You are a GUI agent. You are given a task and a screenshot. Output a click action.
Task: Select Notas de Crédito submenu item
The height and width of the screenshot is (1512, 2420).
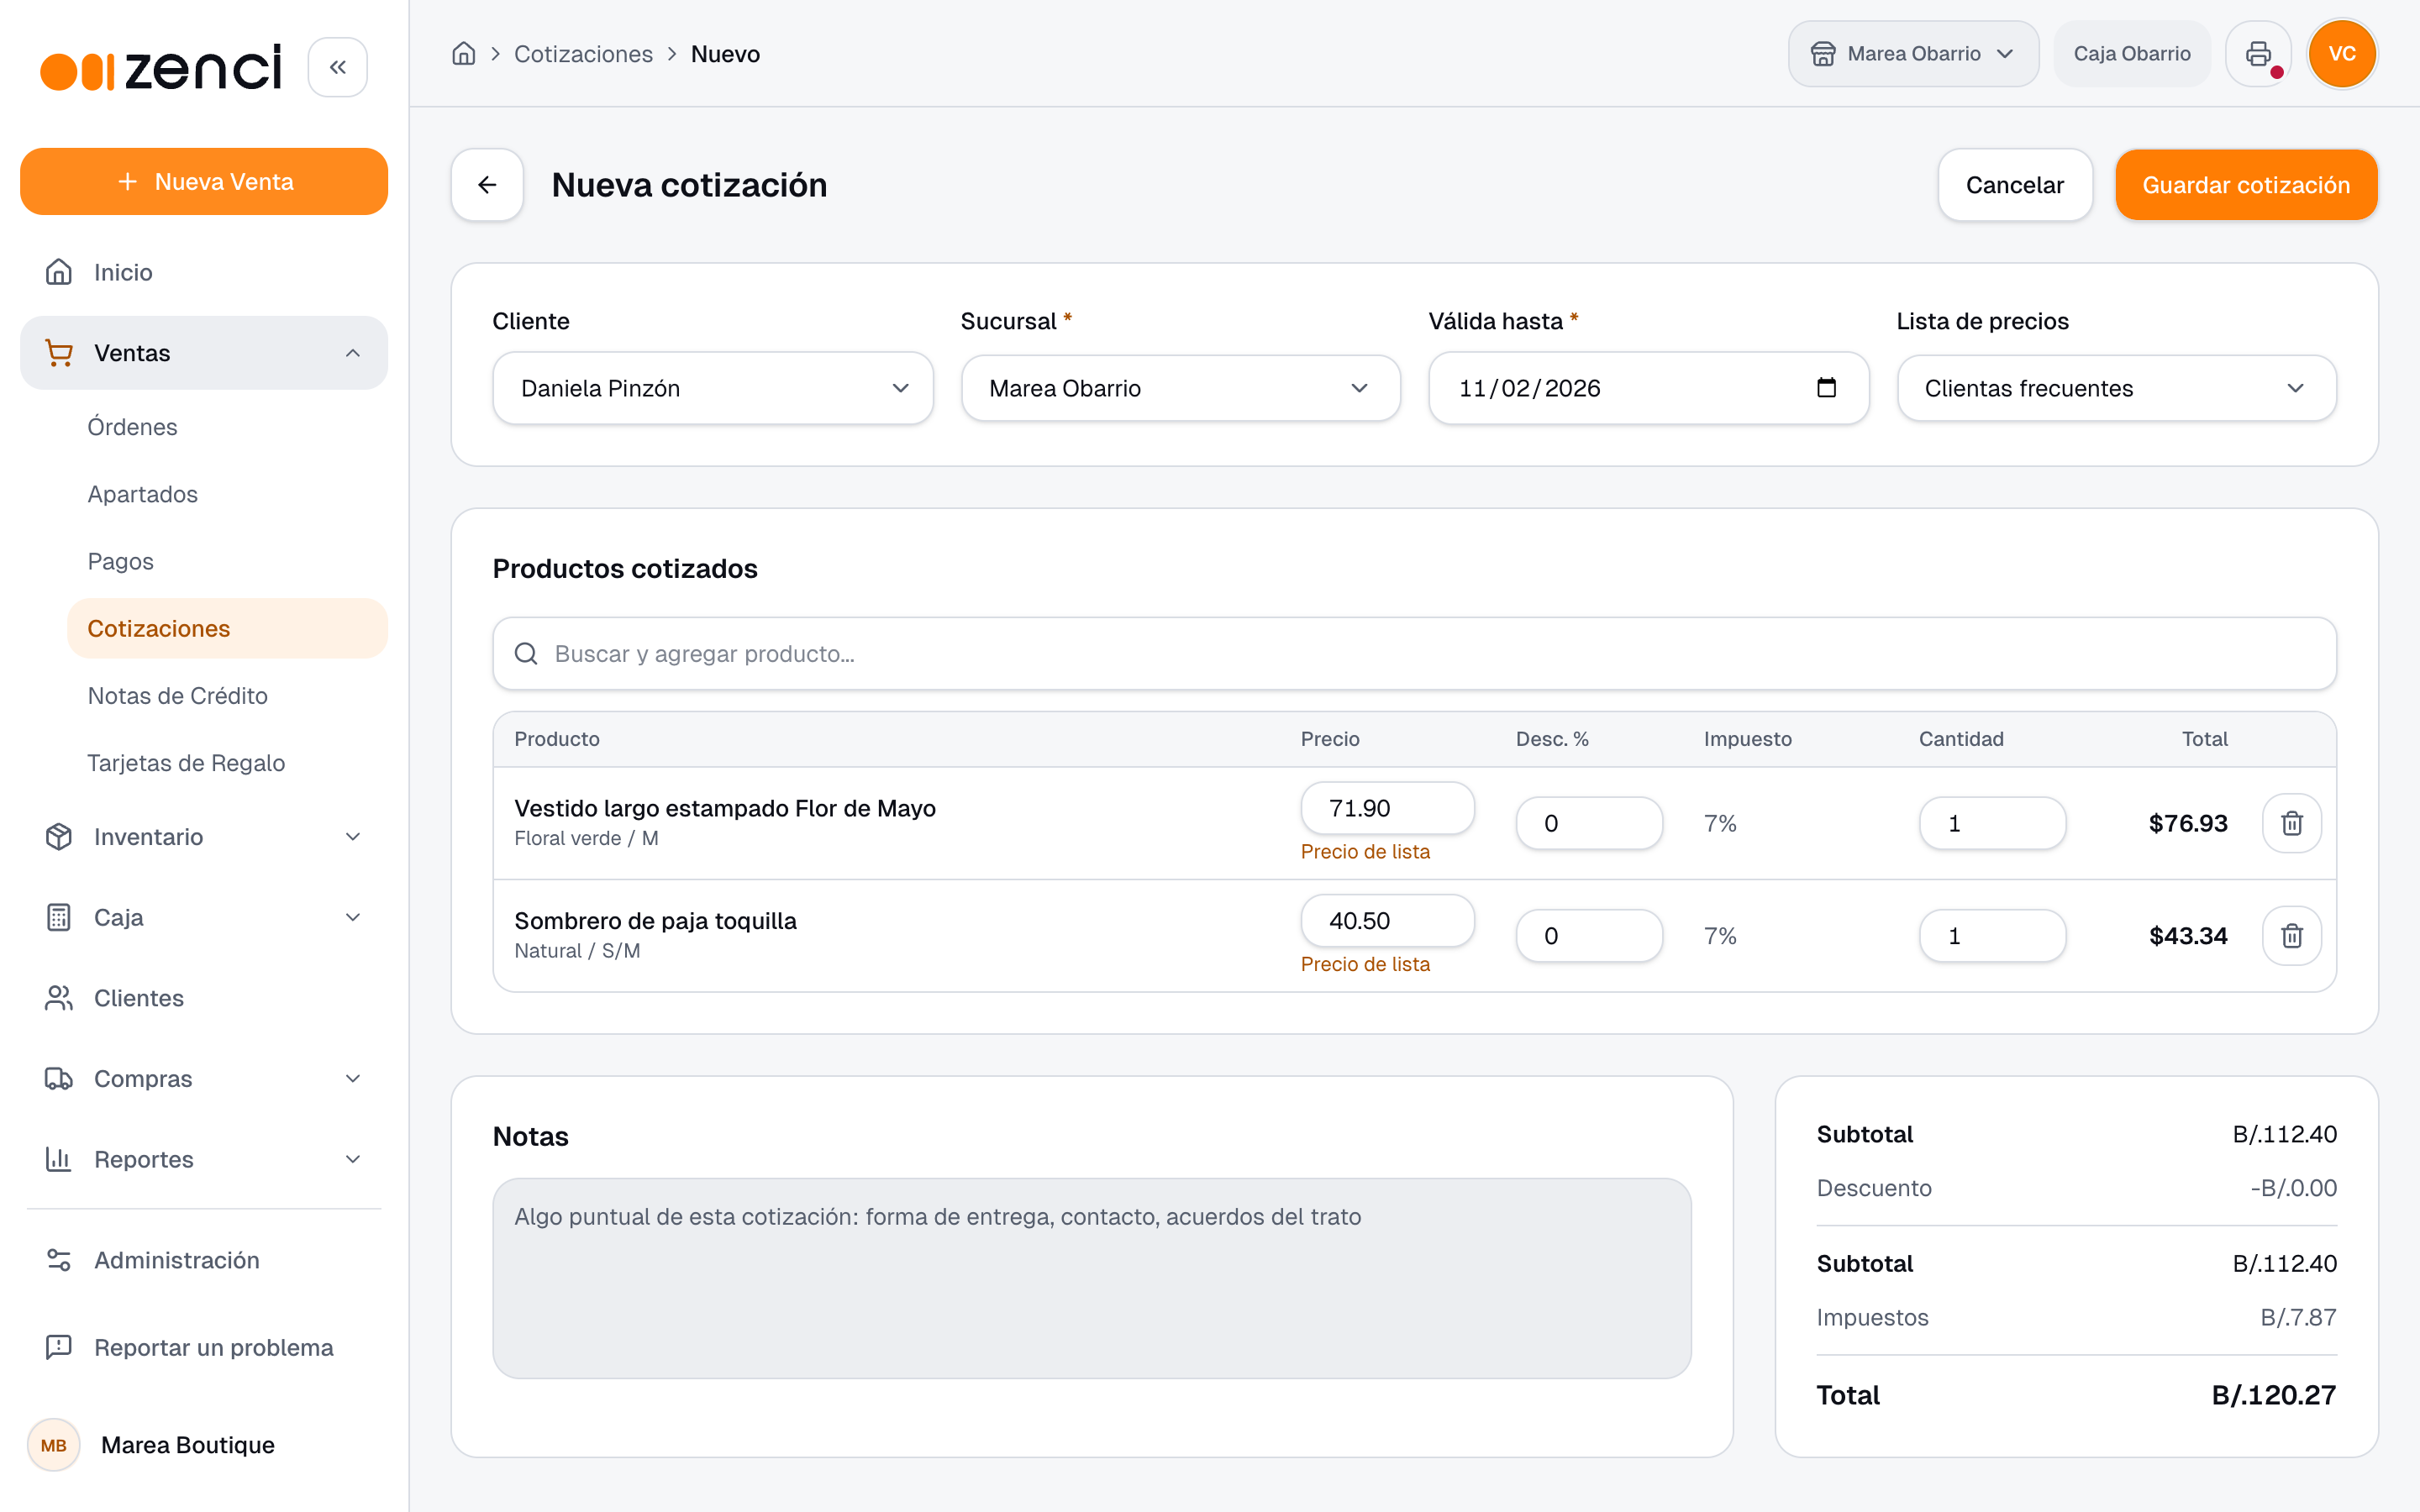[228, 696]
